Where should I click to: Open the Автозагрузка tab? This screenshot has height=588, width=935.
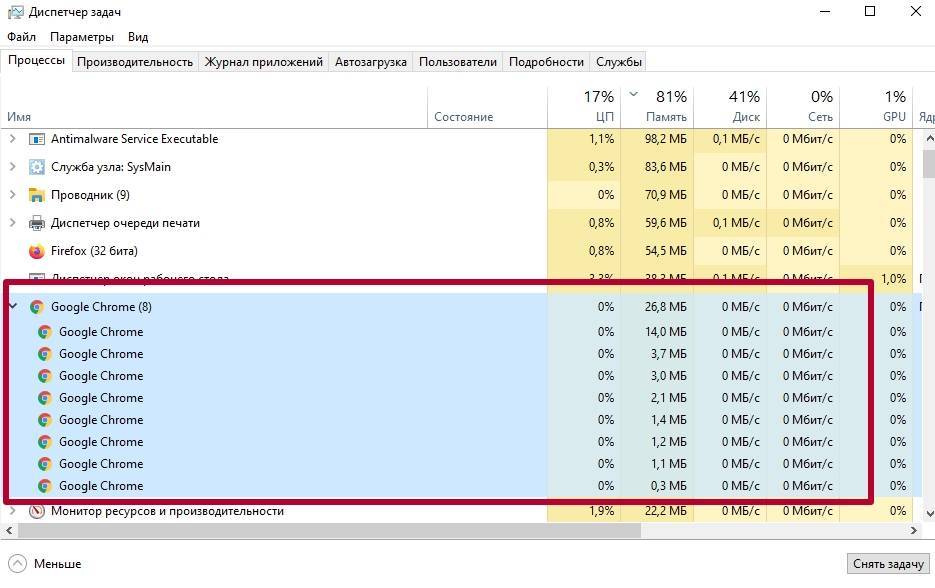click(x=370, y=62)
